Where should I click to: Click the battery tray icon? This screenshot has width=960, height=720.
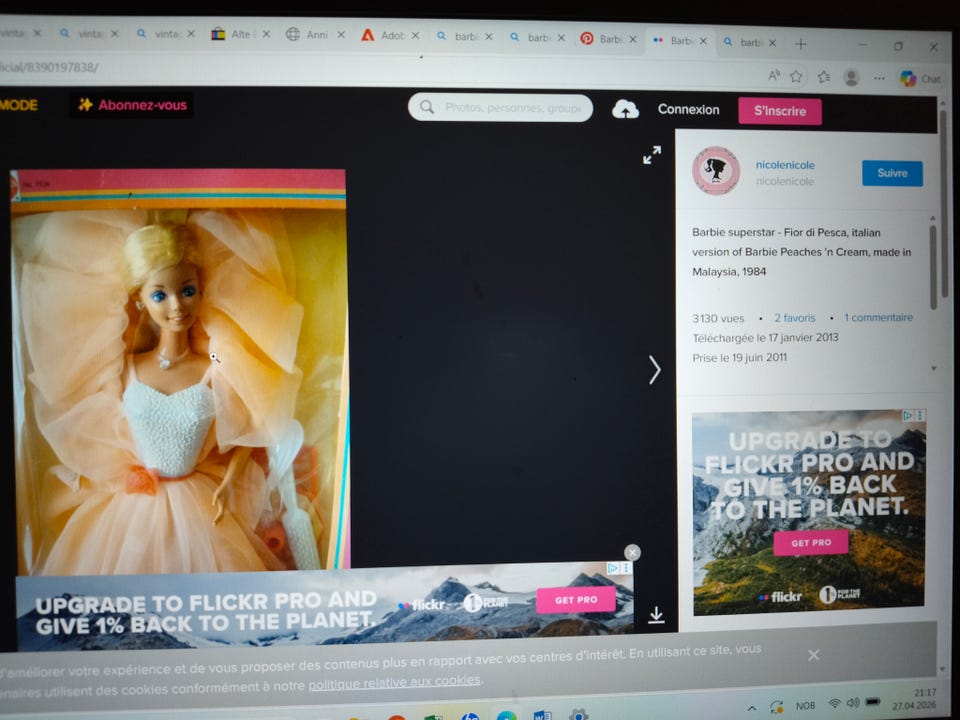point(873,702)
